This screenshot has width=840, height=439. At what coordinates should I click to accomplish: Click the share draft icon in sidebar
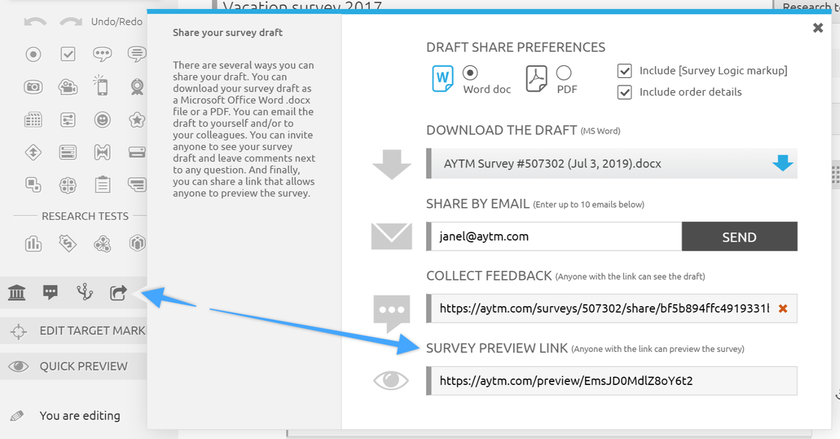118,292
